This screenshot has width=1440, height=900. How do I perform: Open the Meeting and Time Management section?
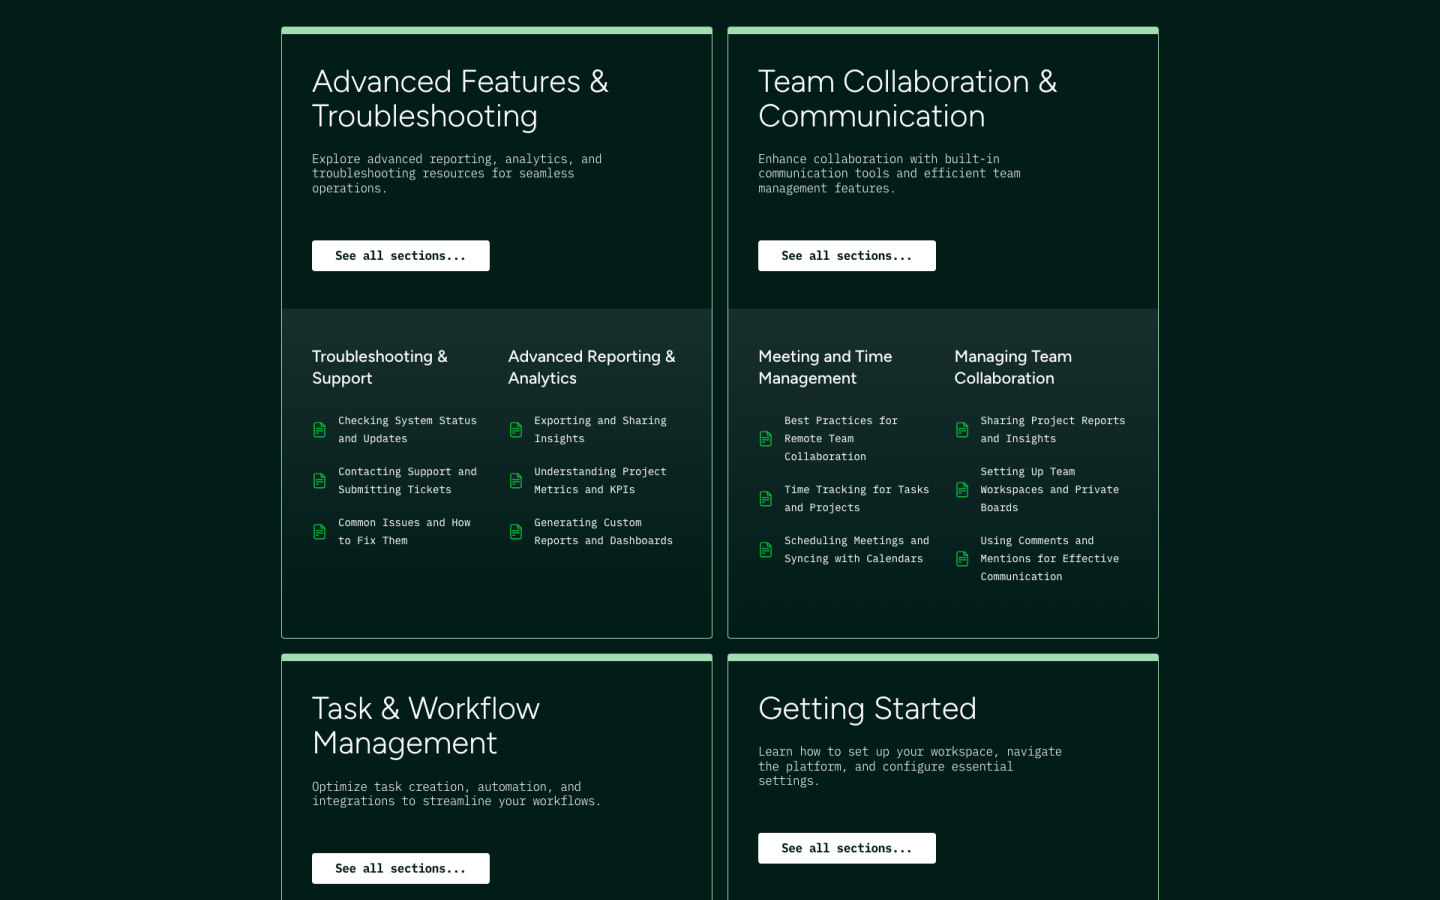(824, 367)
